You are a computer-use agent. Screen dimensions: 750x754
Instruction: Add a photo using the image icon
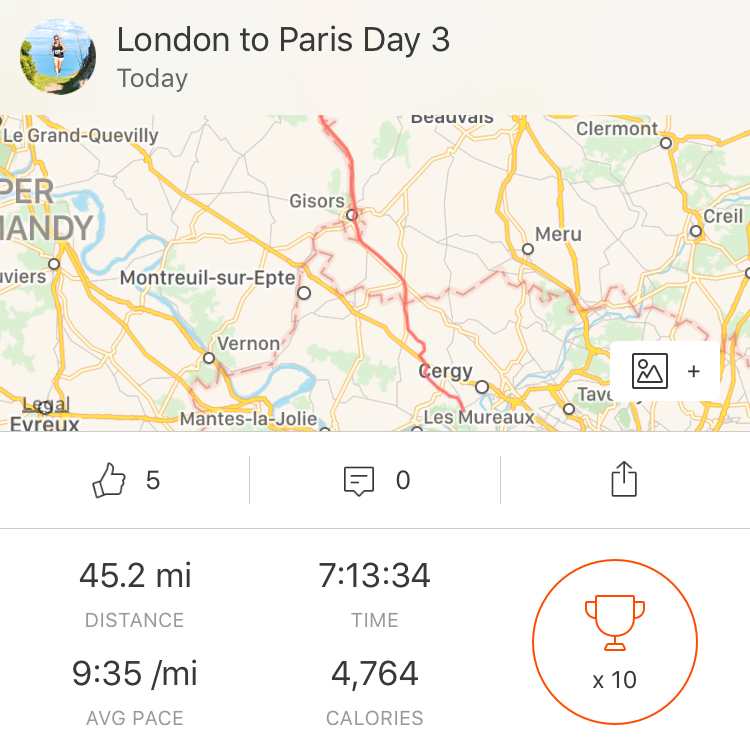coord(650,371)
